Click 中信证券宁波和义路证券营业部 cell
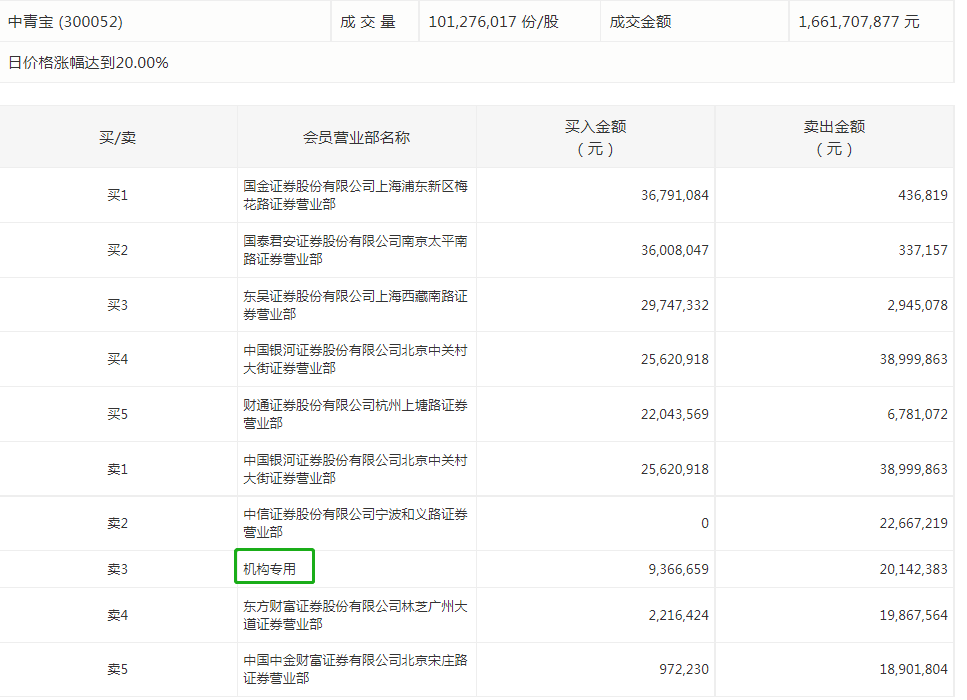 point(356,522)
